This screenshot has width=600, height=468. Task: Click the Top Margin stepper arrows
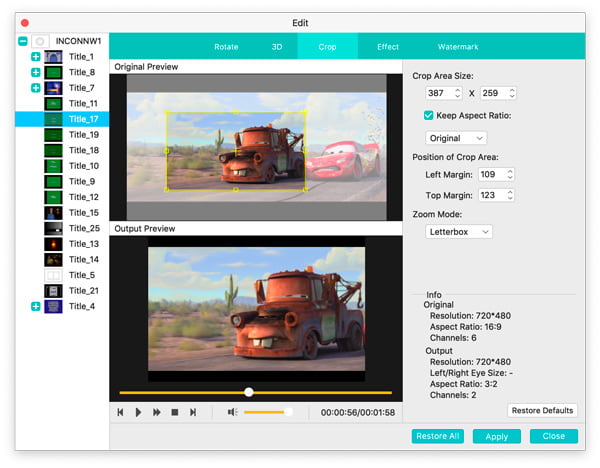510,195
